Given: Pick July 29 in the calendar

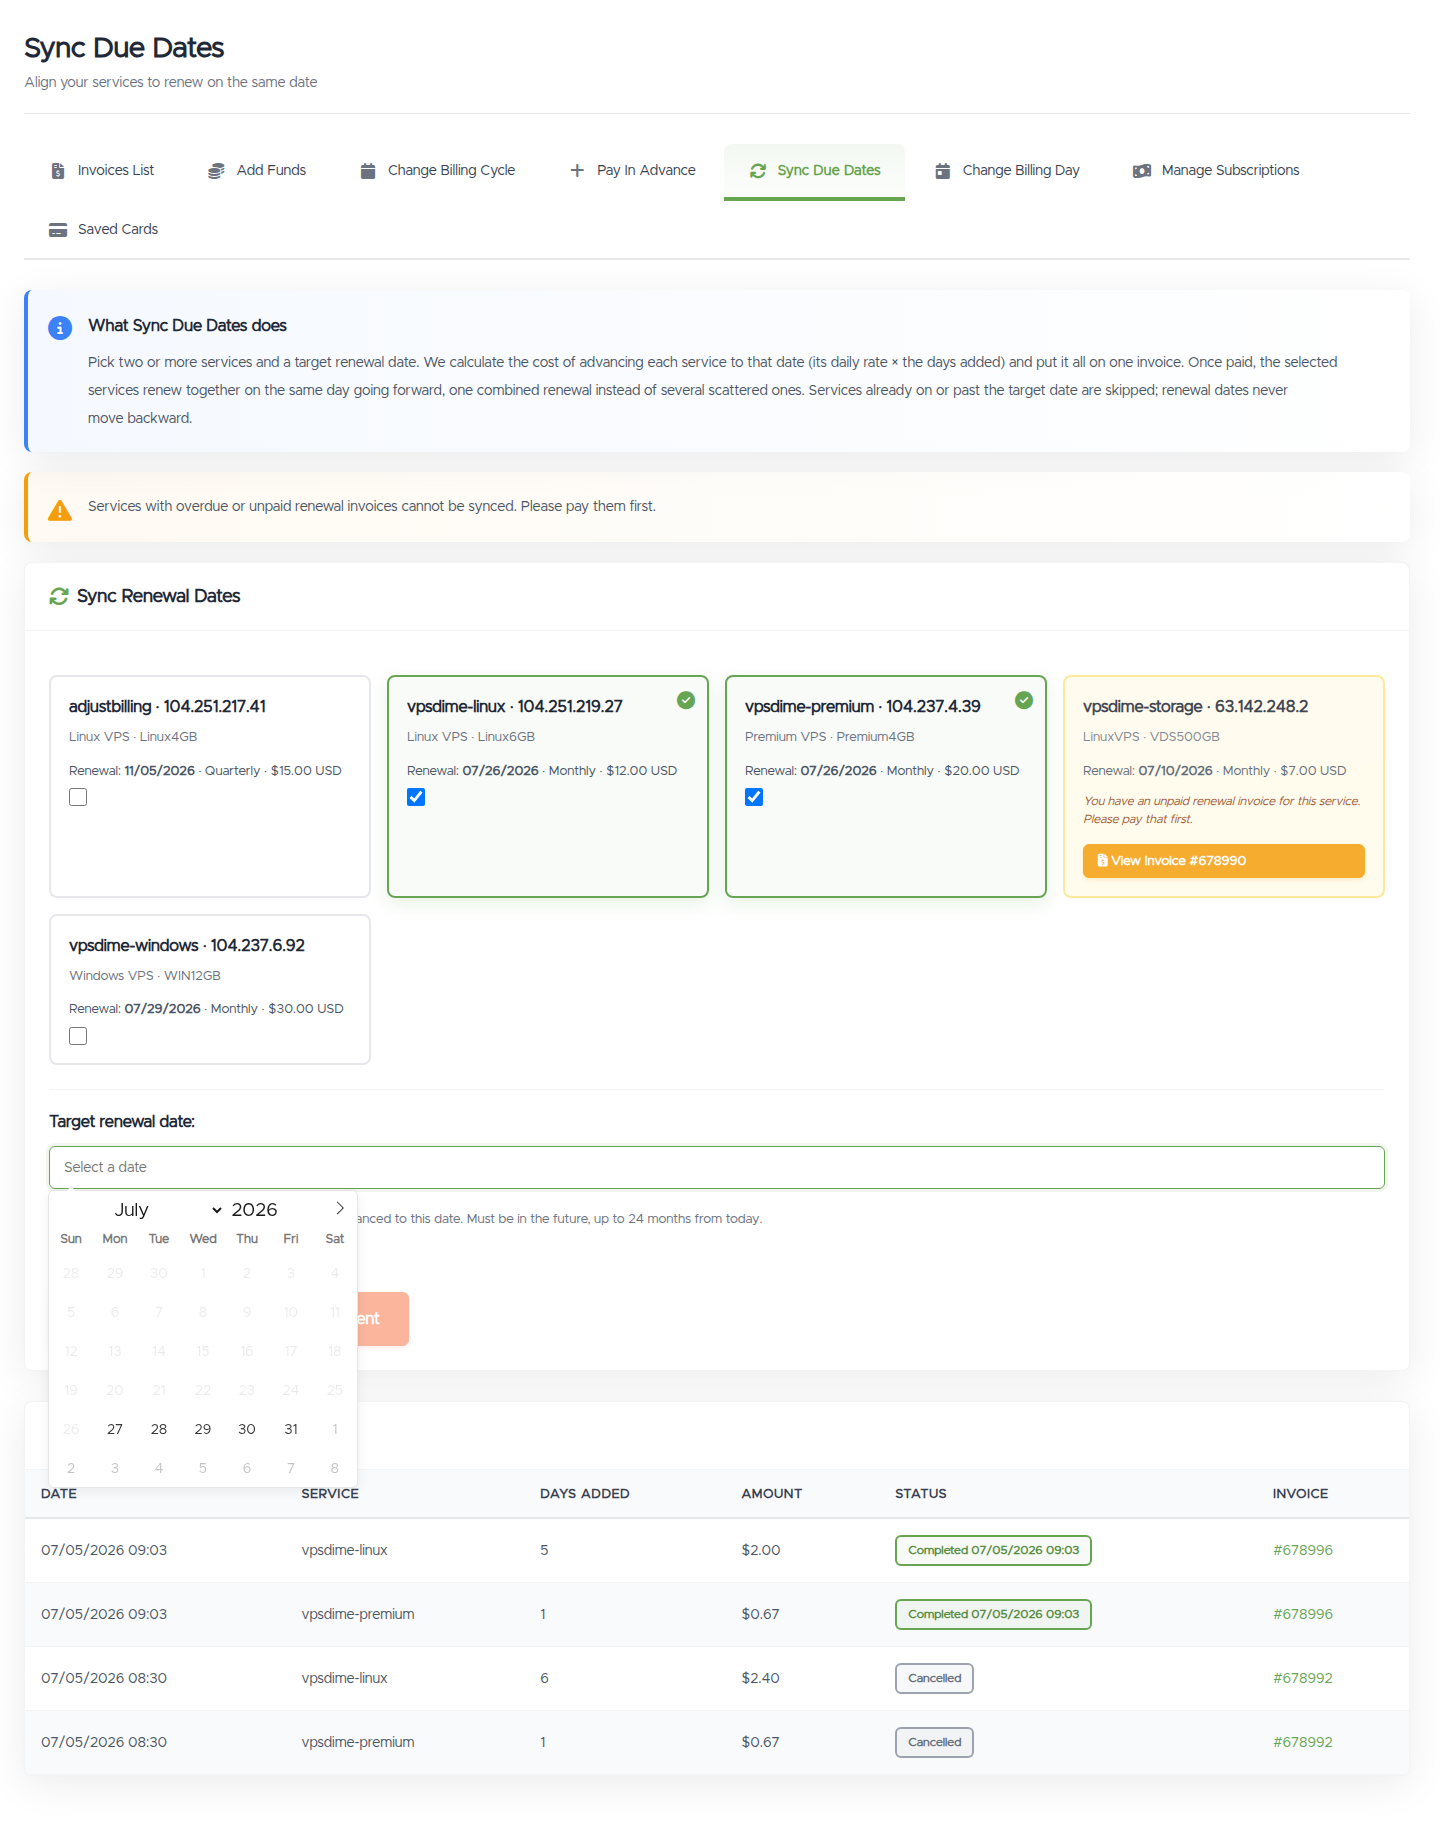Looking at the screenshot, I should pos(203,1429).
